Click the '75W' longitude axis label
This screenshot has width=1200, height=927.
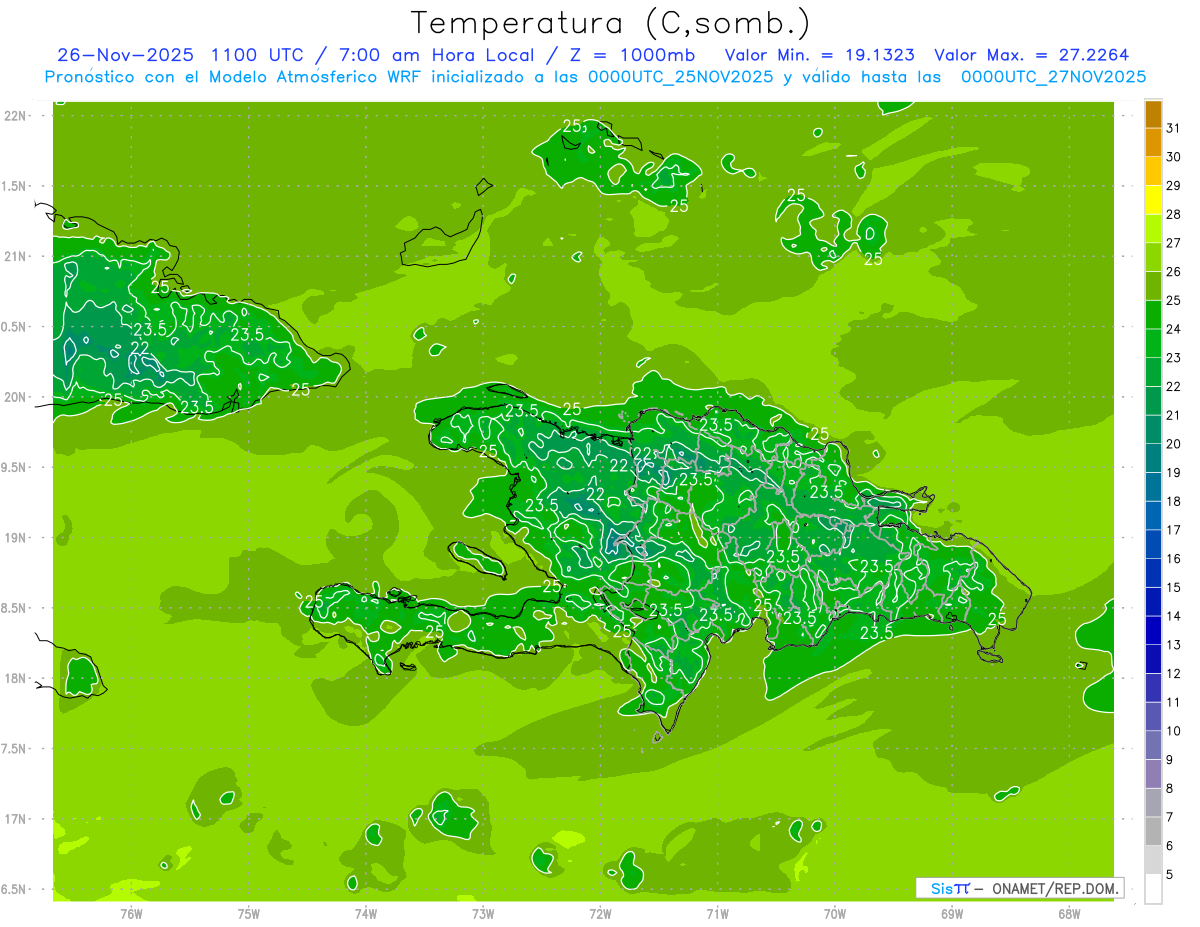(x=249, y=913)
